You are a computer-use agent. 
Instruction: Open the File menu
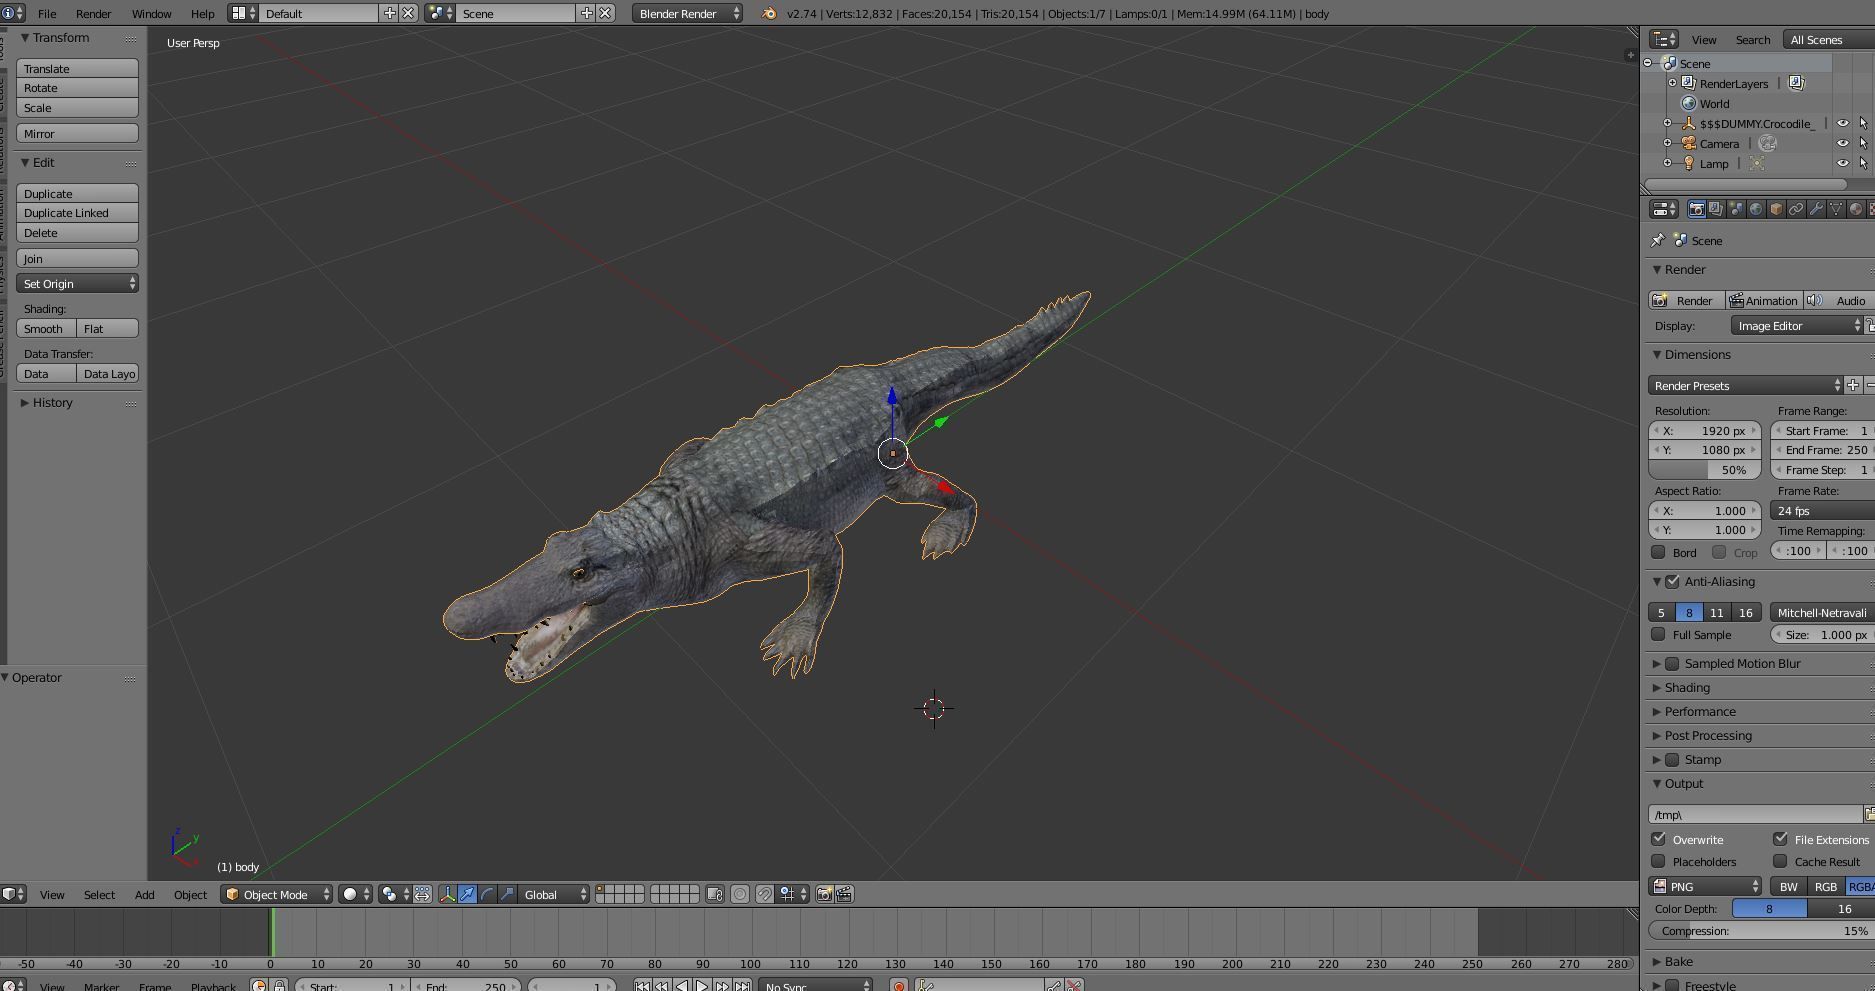click(47, 13)
